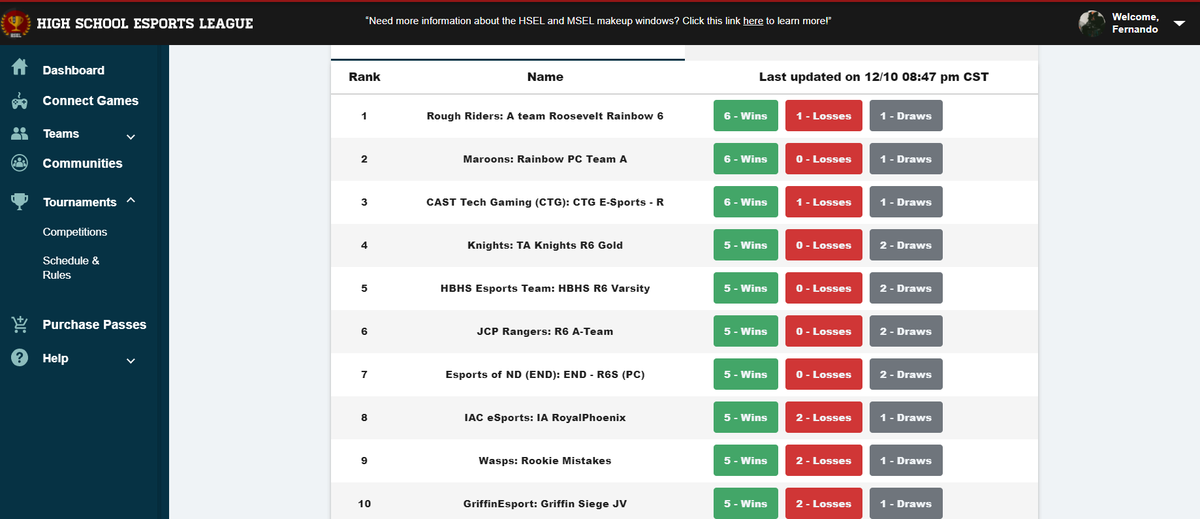Open the Dashboard home icon
The width and height of the screenshot is (1200, 519).
[x=19, y=69]
